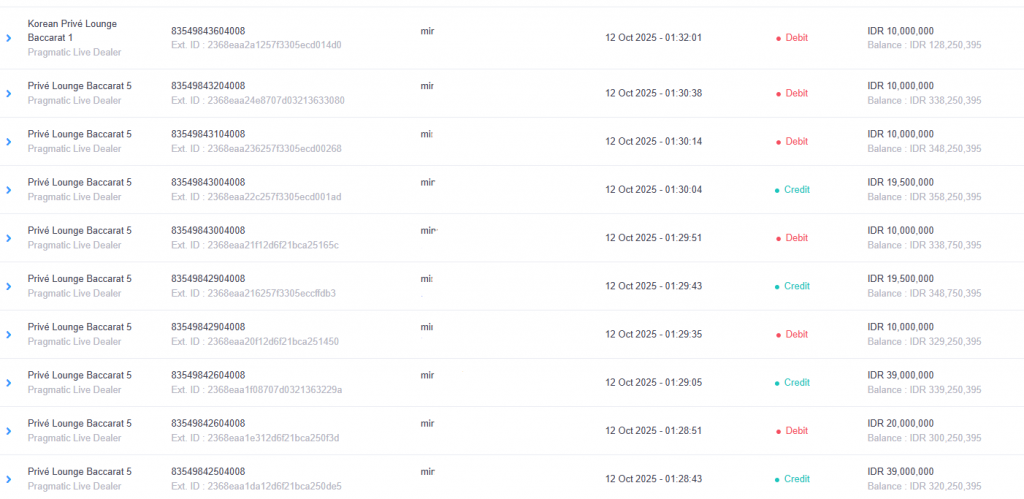This screenshot has height=499, width=1024.
Task: Expand the Korean Privé Lounge Baccarat 1 row
Action: (9, 38)
